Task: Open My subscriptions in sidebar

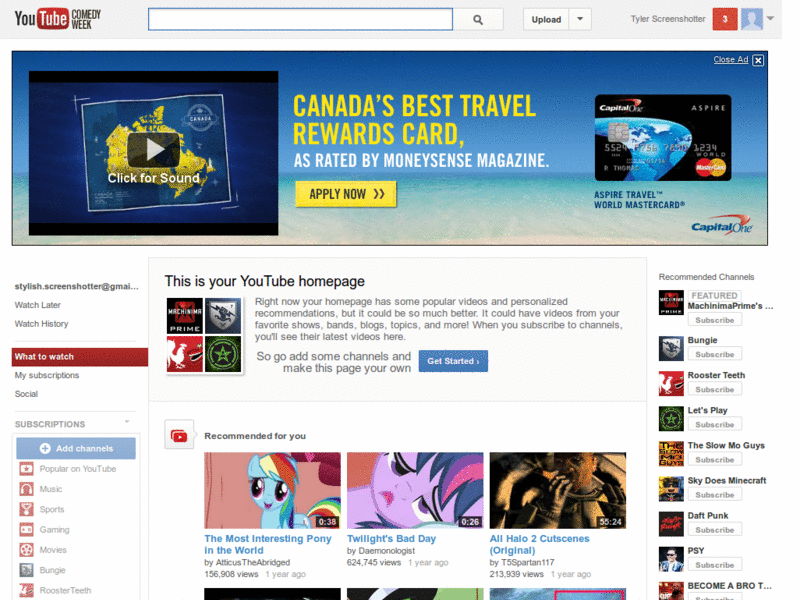Action: [x=47, y=375]
